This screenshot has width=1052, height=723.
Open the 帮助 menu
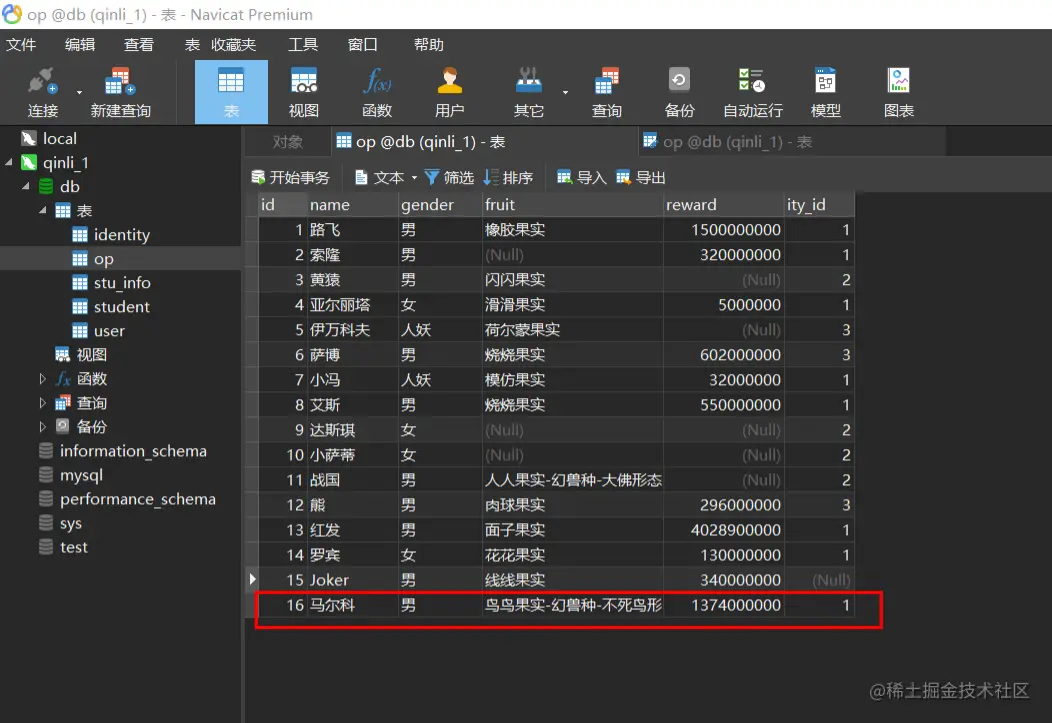pos(429,45)
